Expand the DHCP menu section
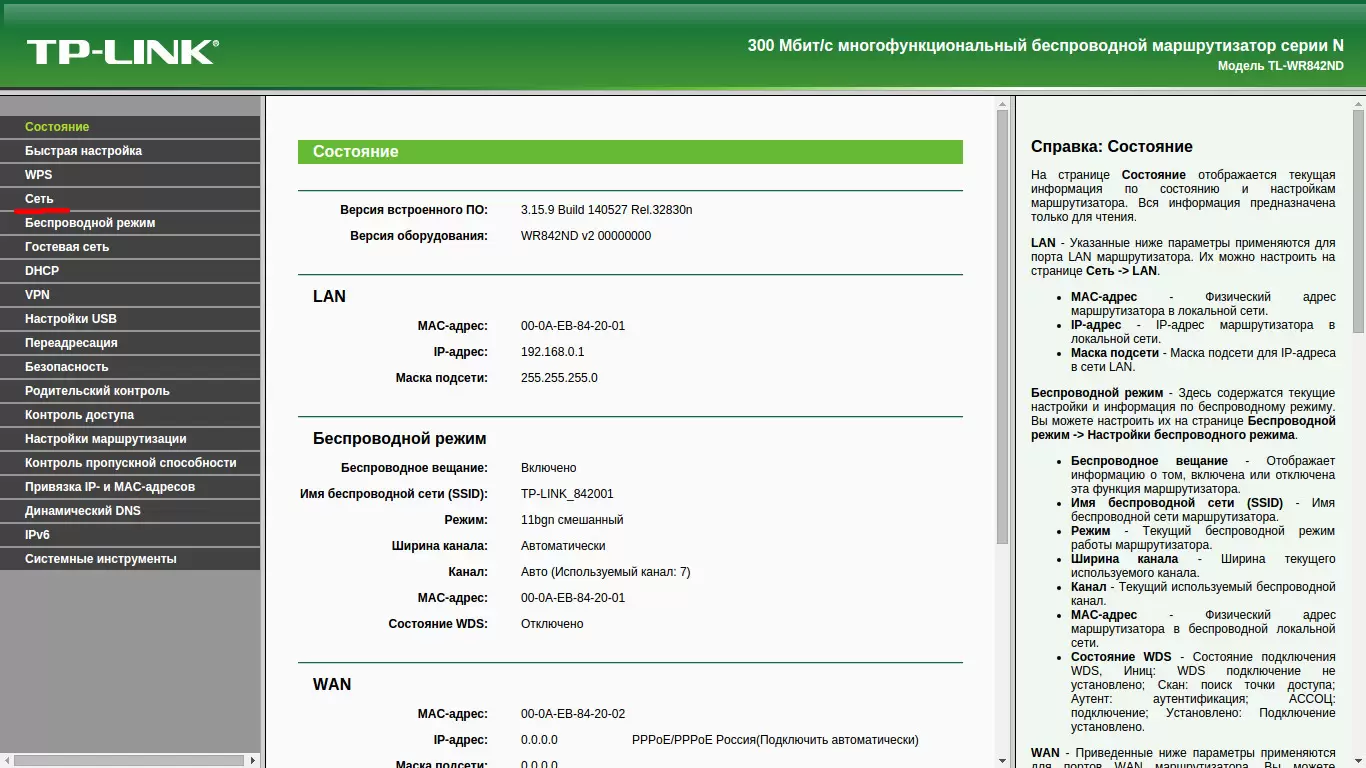The image size is (1366, 768). click(x=42, y=271)
